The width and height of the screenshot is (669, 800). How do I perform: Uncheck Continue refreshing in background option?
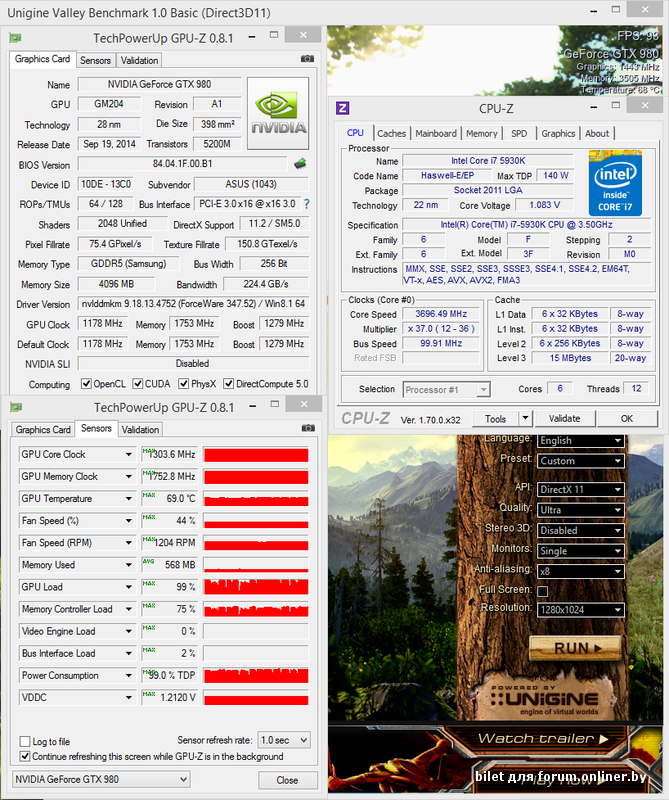pyautogui.click(x=24, y=756)
